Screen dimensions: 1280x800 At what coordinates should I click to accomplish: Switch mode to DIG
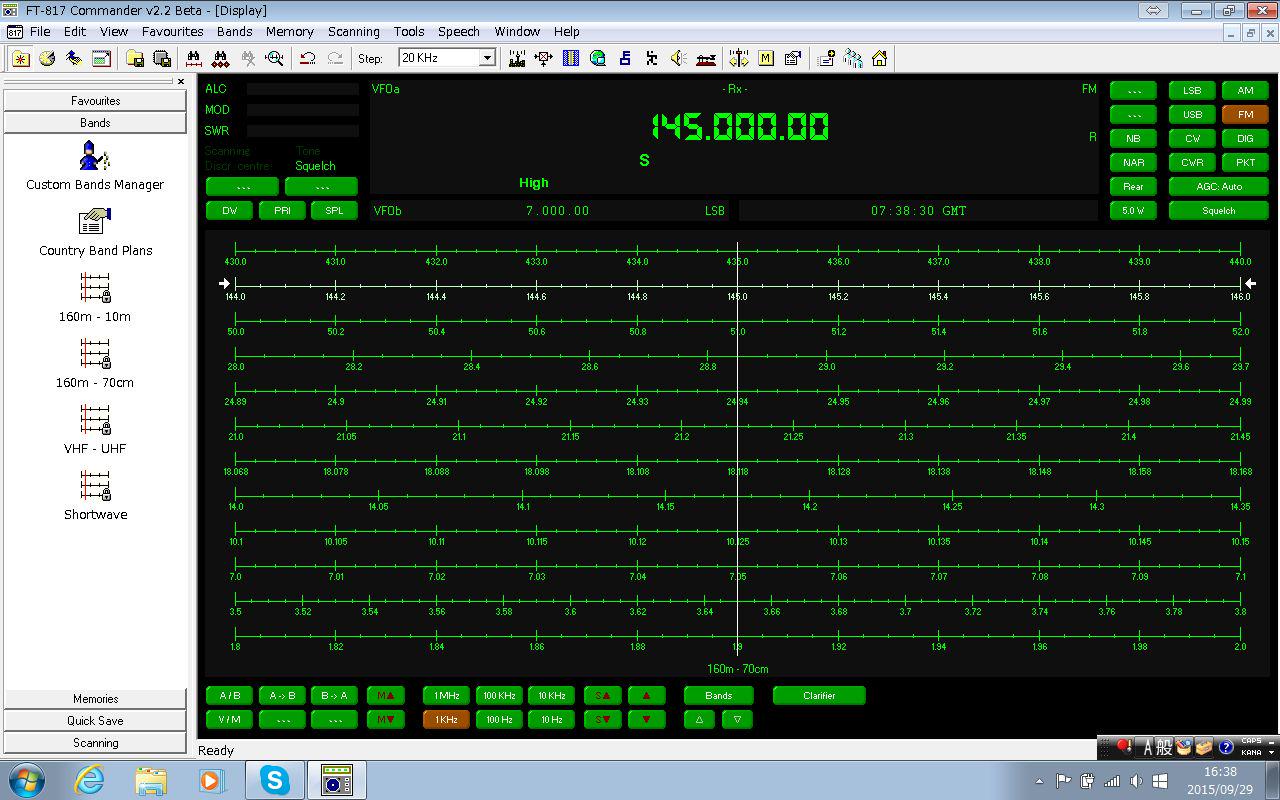click(x=1245, y=139)
